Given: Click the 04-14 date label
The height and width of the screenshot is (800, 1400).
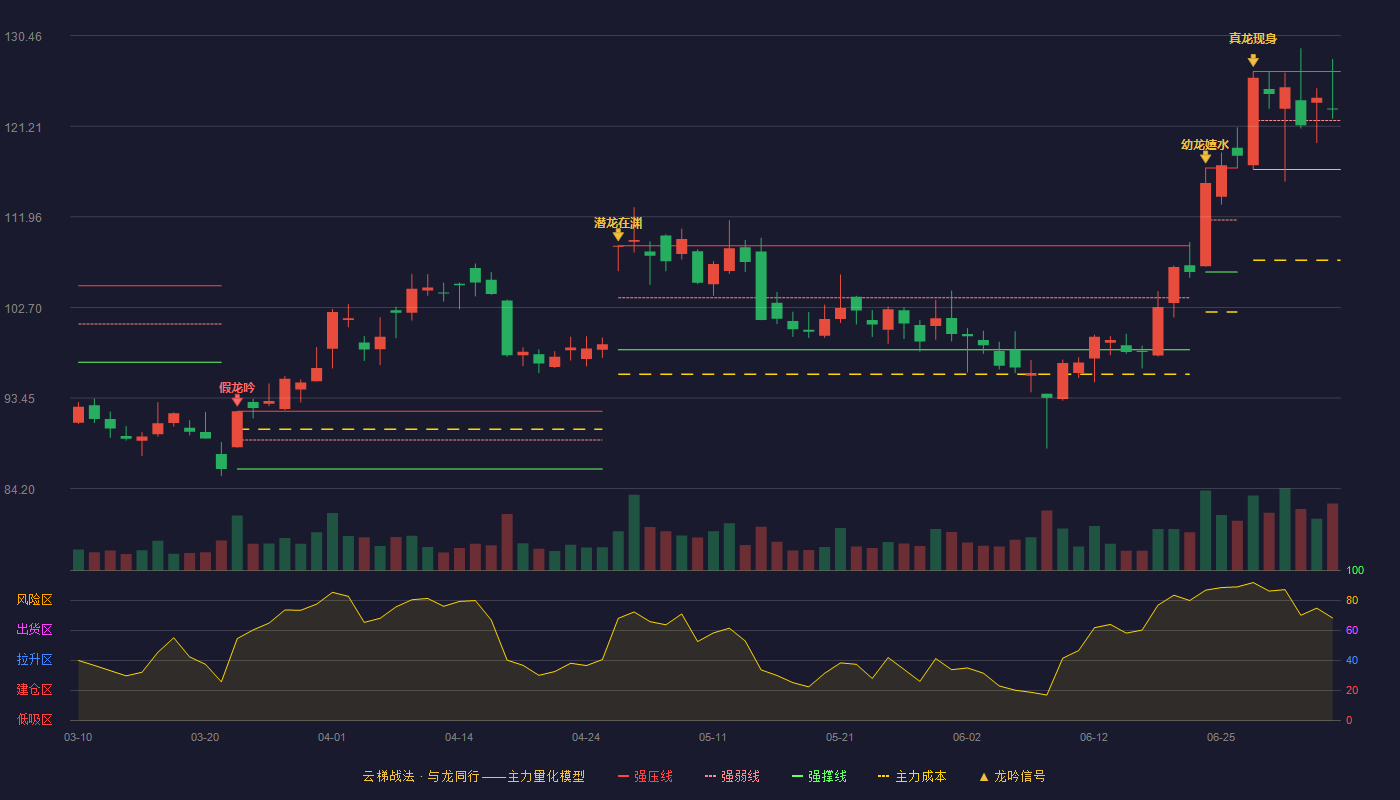Looking at the screenshot, I should pyautogui.click(x=459, y=737).
